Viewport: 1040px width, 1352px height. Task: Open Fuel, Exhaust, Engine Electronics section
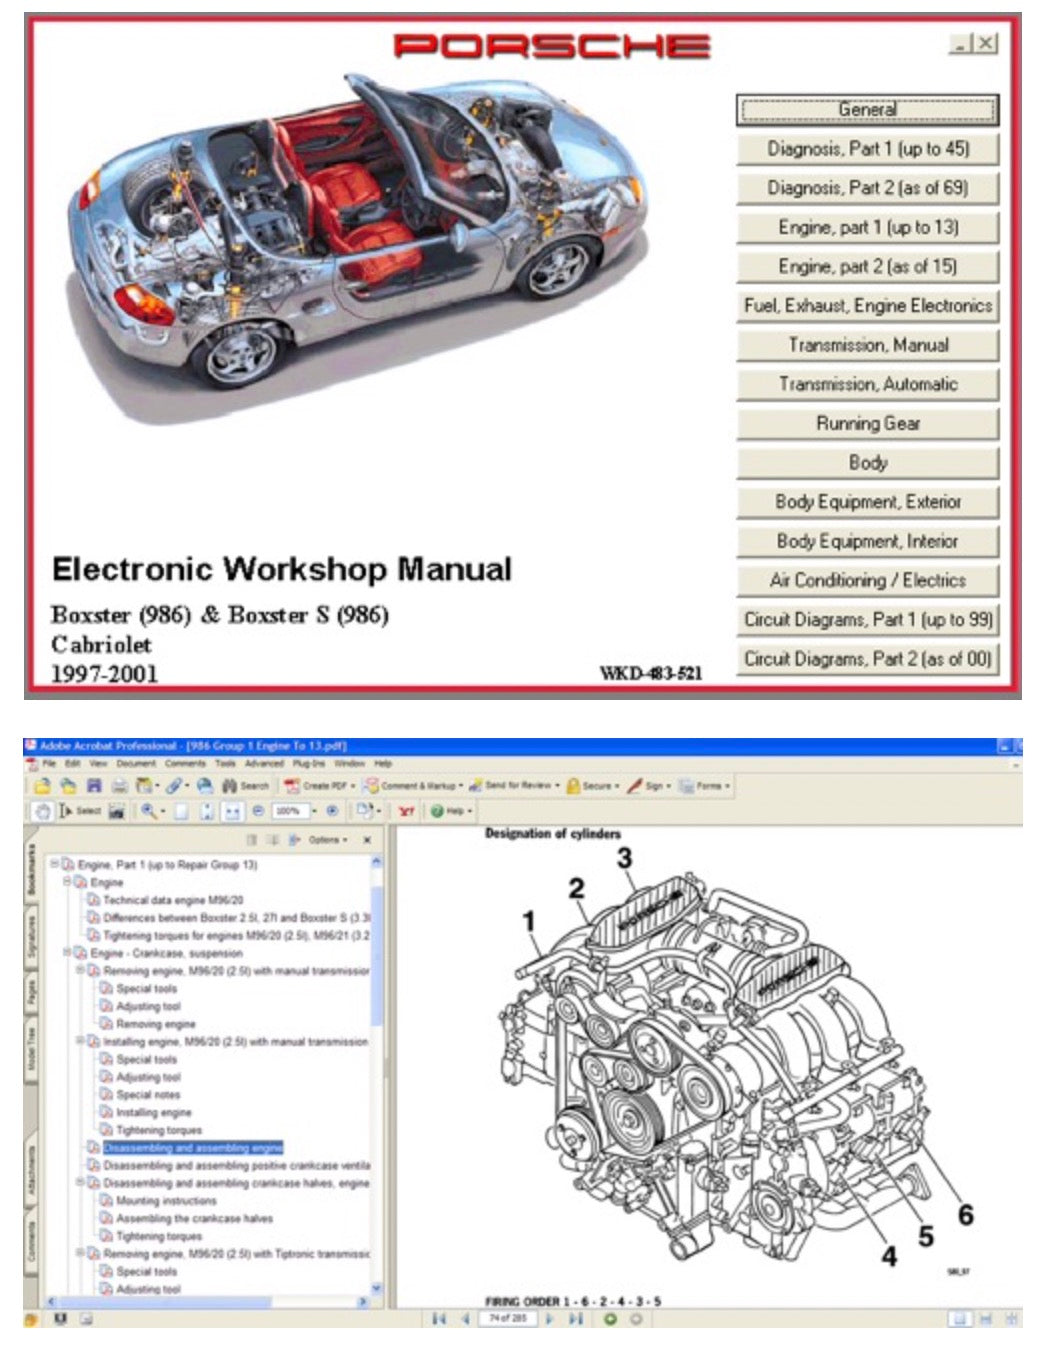coord(867,306)
